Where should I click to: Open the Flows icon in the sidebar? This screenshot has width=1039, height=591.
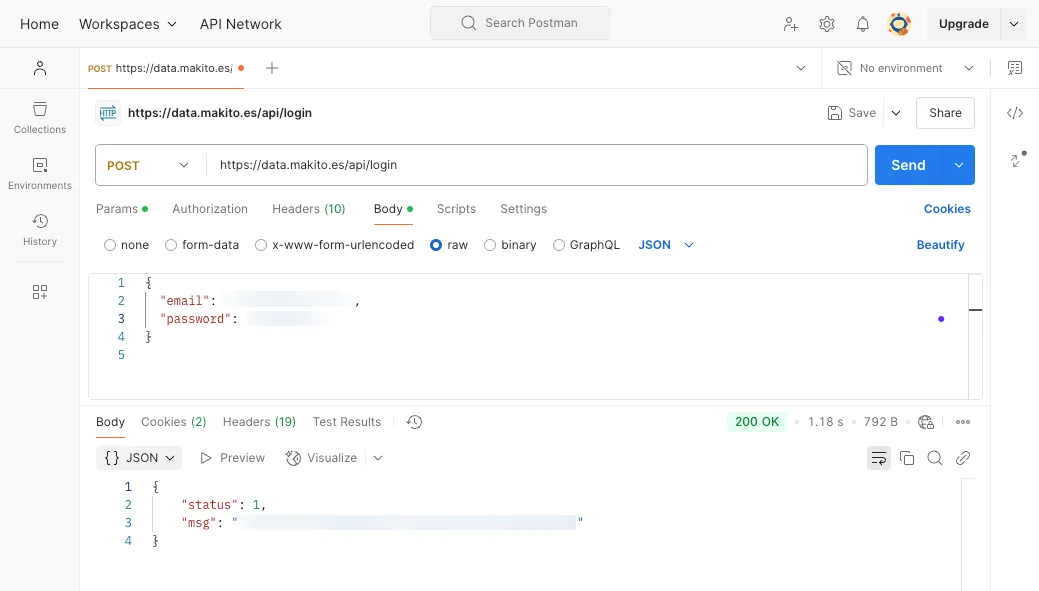(x=39, y=291)
